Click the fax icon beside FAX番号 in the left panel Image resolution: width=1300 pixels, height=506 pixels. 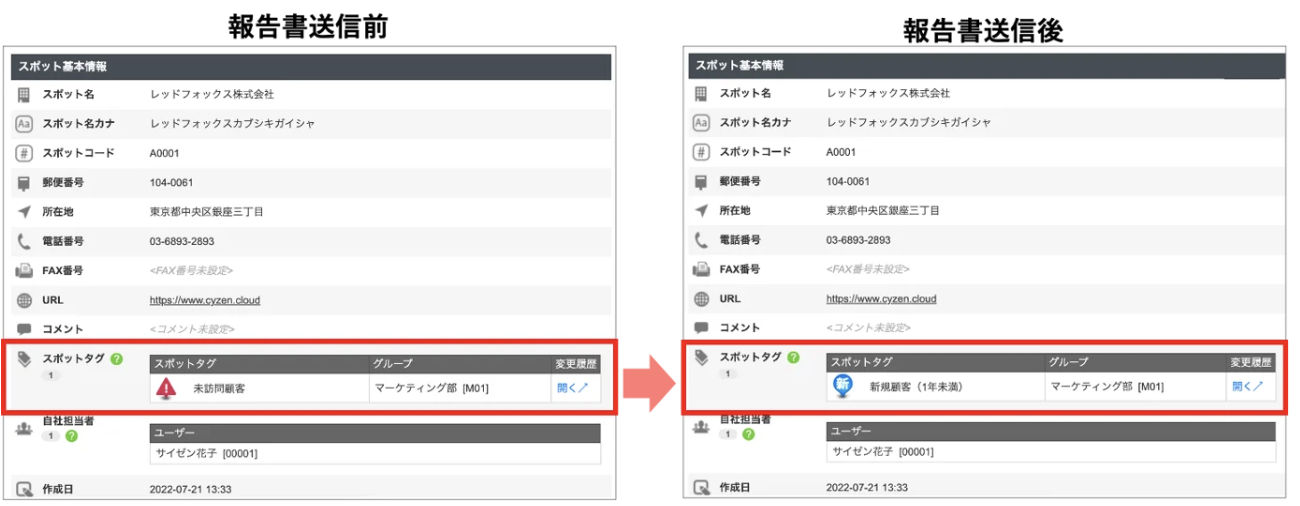[25, 270]
